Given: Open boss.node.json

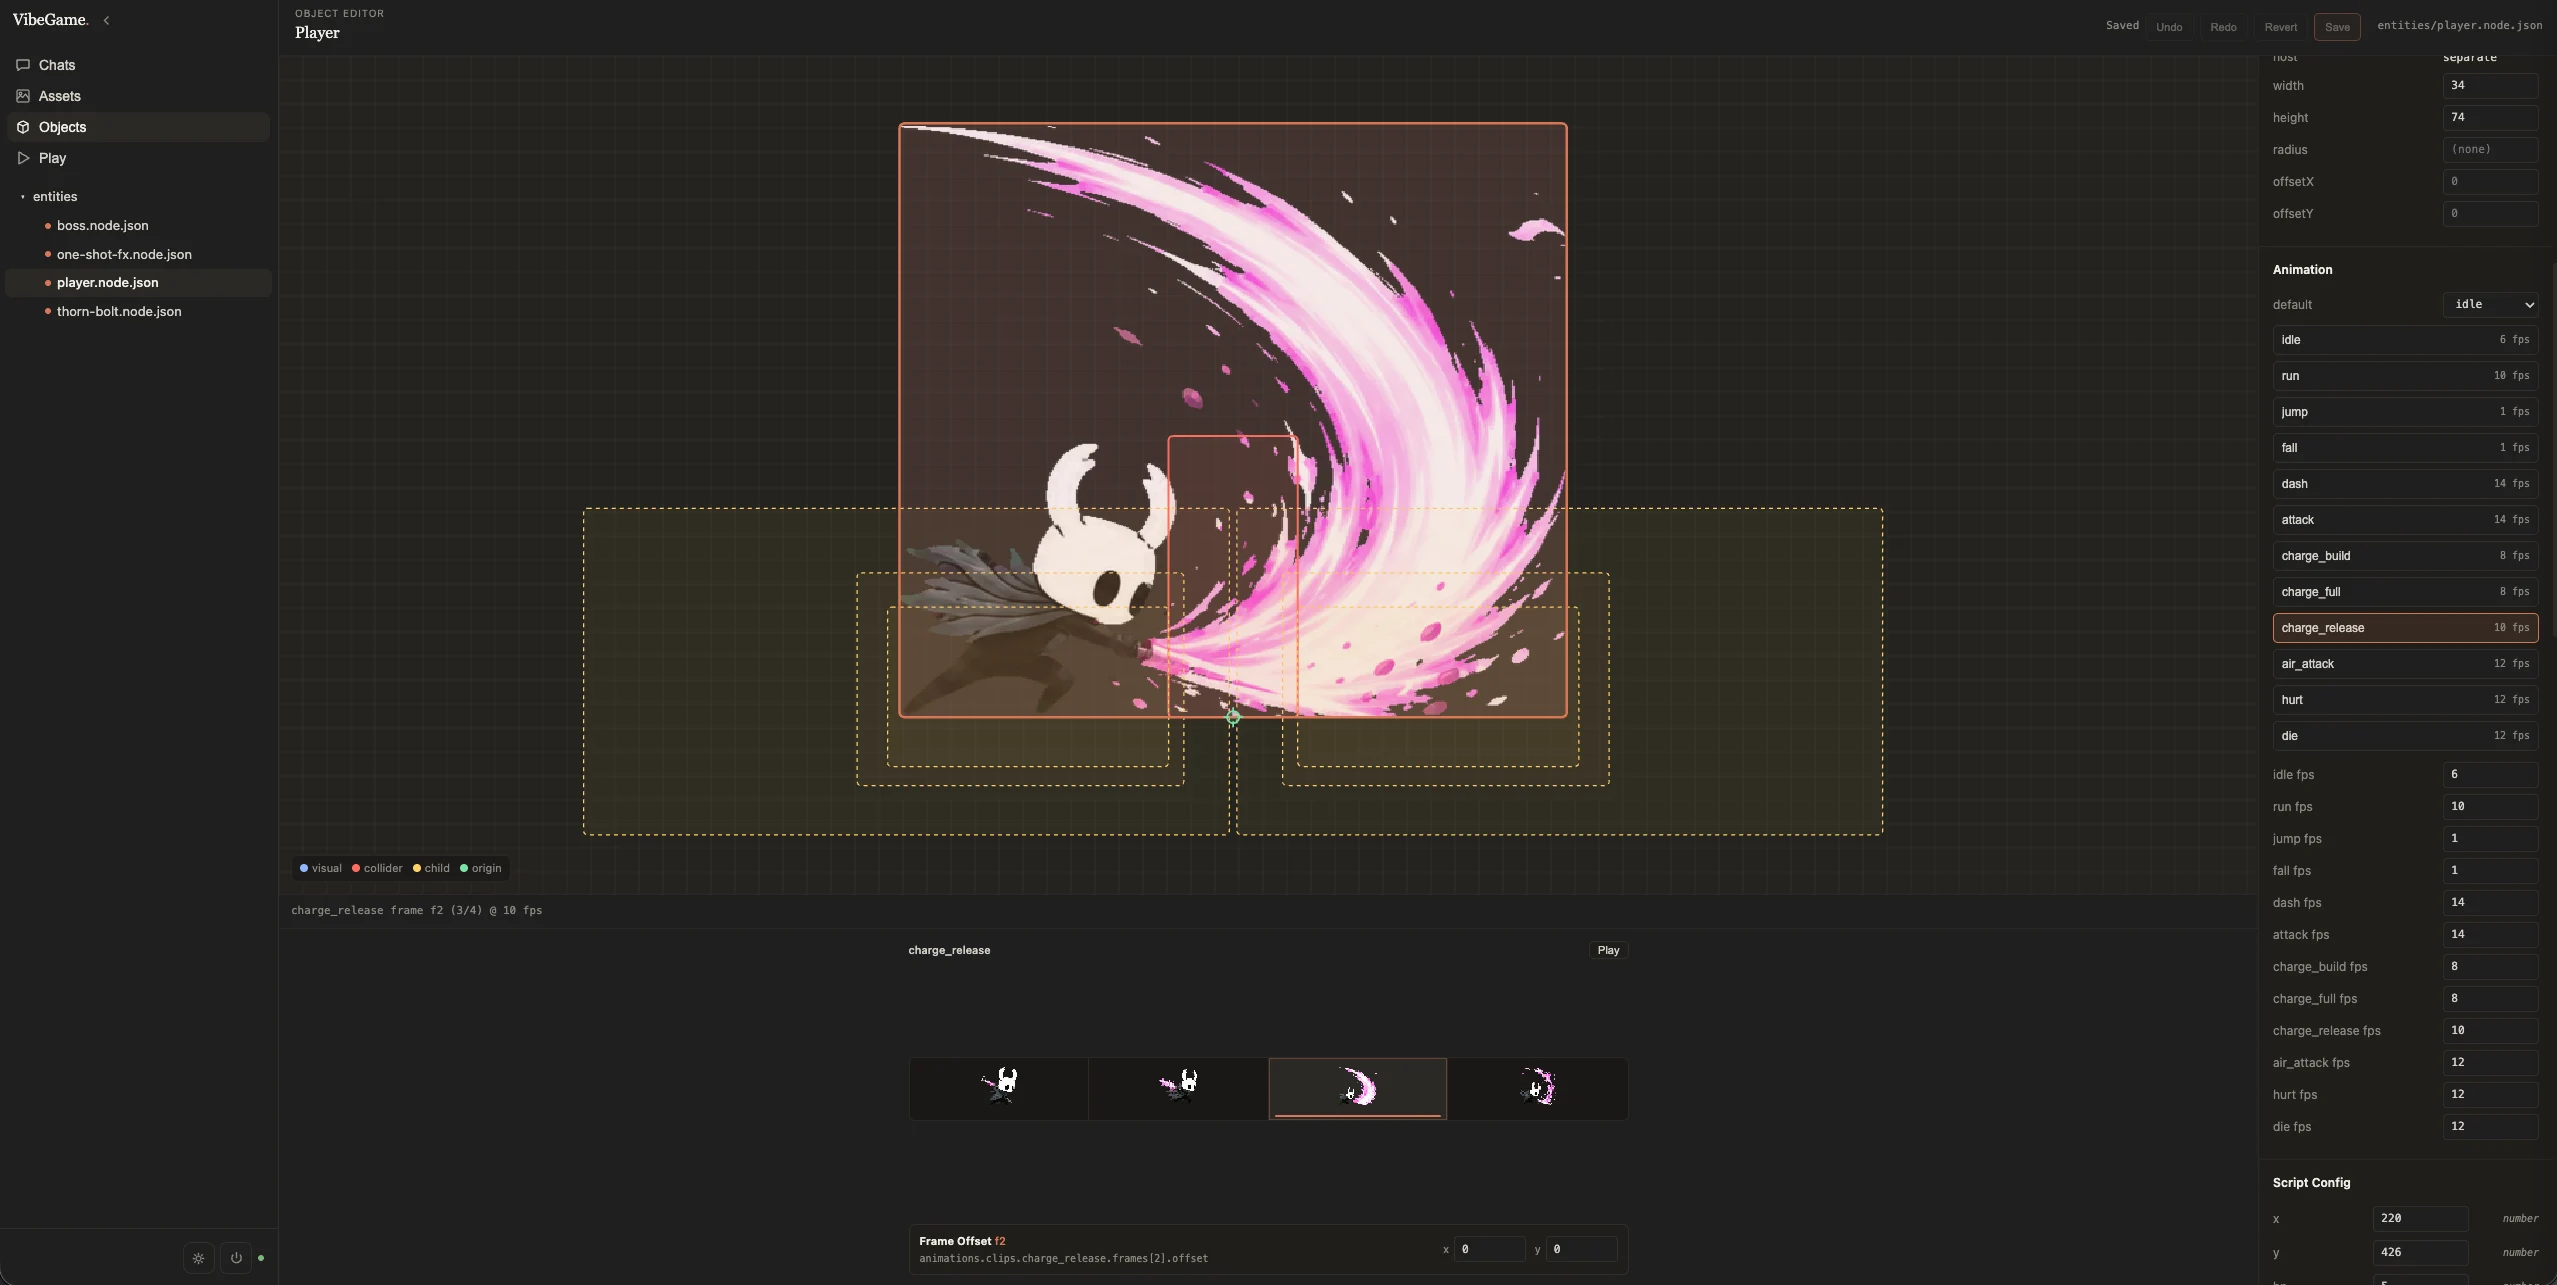Looking at the screenshot, I should 138,226.
